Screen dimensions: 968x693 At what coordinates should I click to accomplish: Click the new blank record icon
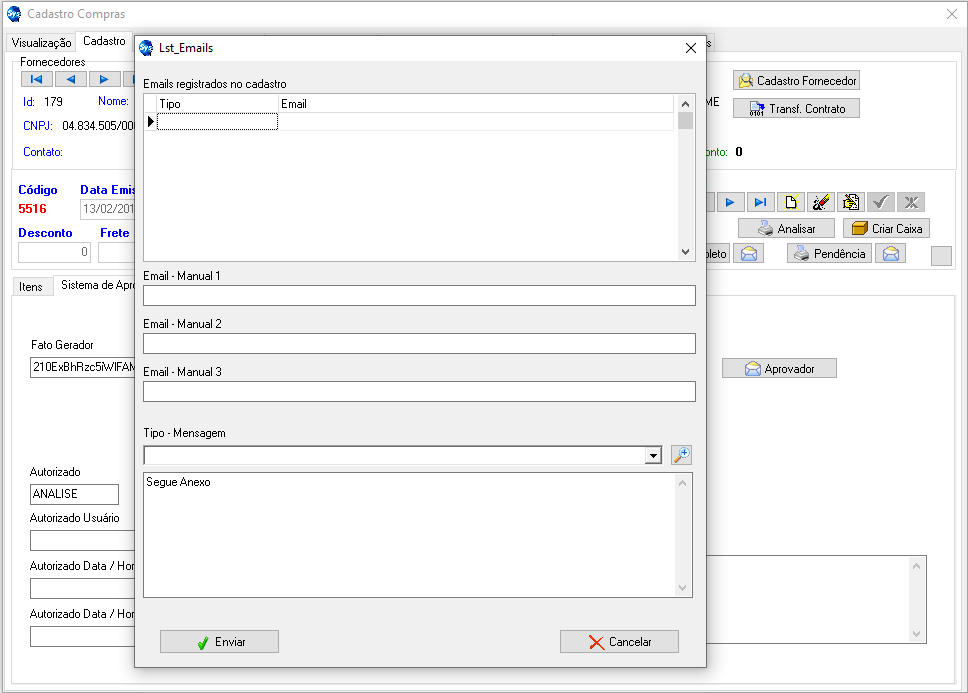791,202
